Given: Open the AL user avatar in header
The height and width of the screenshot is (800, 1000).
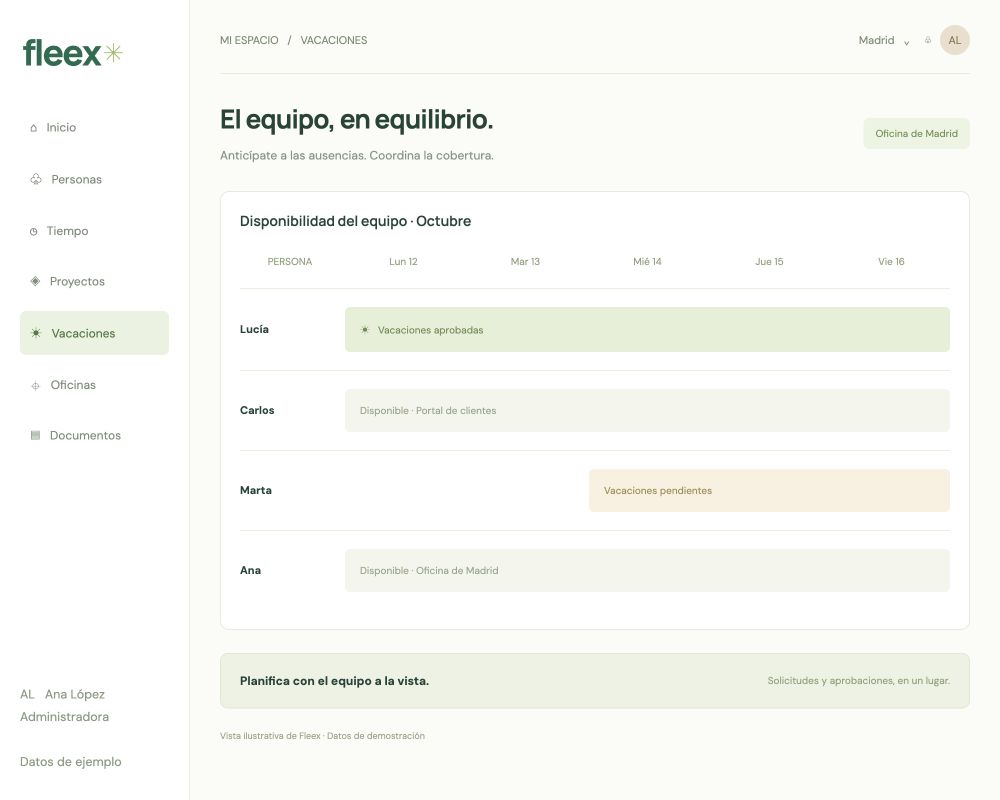Looking at the screenshot, I should point(955,40).
